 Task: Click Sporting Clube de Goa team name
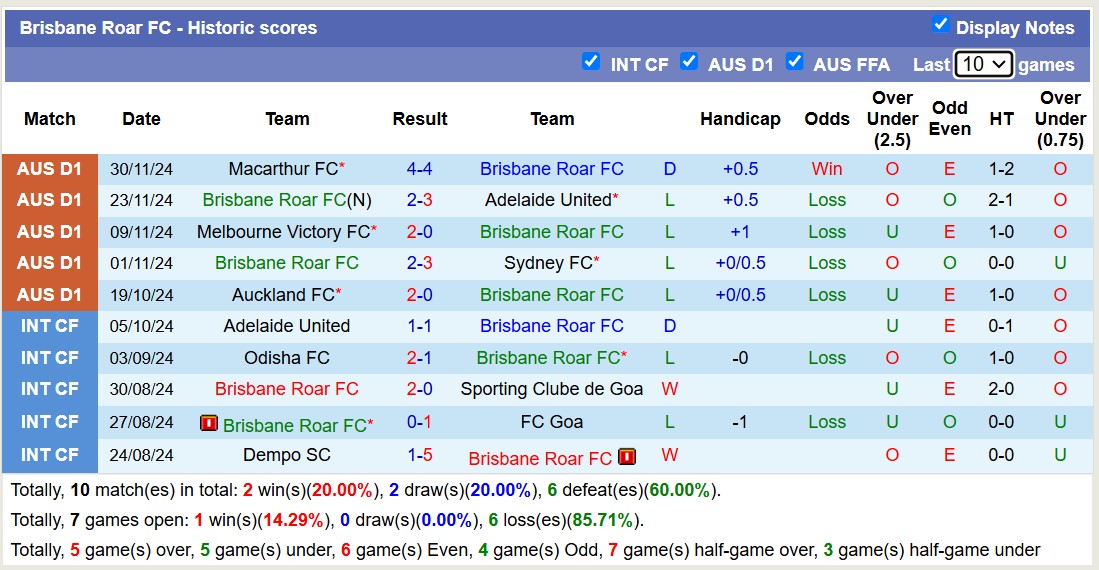pyautogui.click(x=552, y=389)
